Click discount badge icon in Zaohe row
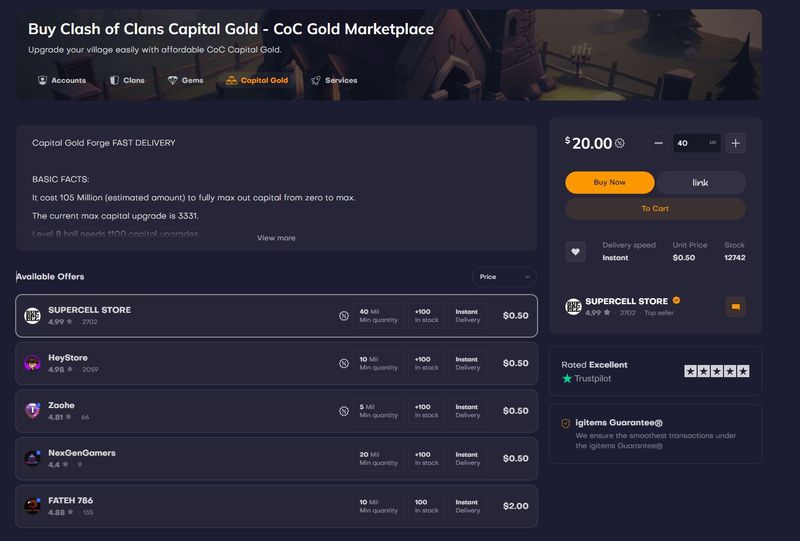The image size is (800, 541). click(x=344, y=411)
